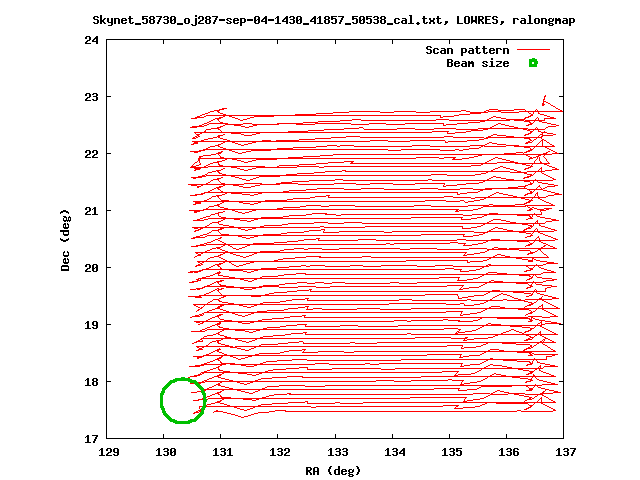640x480 pixels.
Task: Click the Dec axis tick label 23
Action: pyautogui.click(x=91, y=97)
